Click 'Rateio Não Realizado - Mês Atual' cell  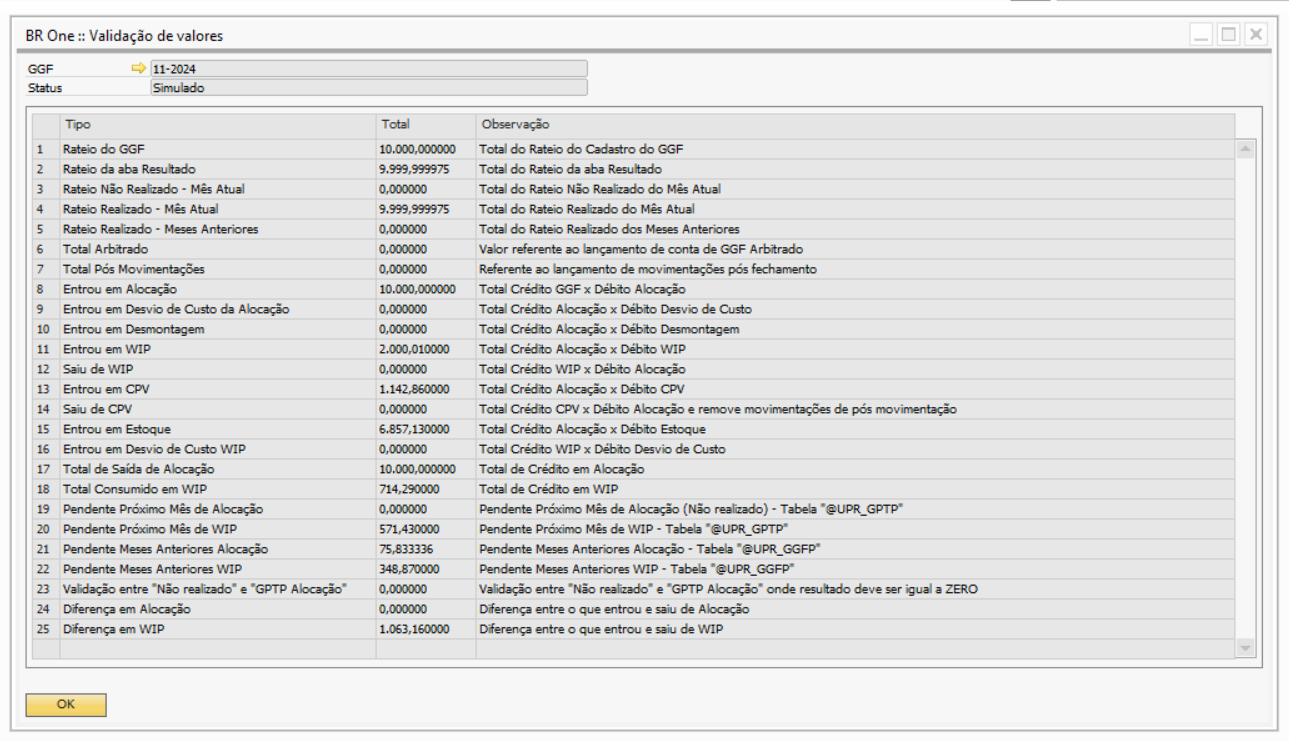pos(218,189)
